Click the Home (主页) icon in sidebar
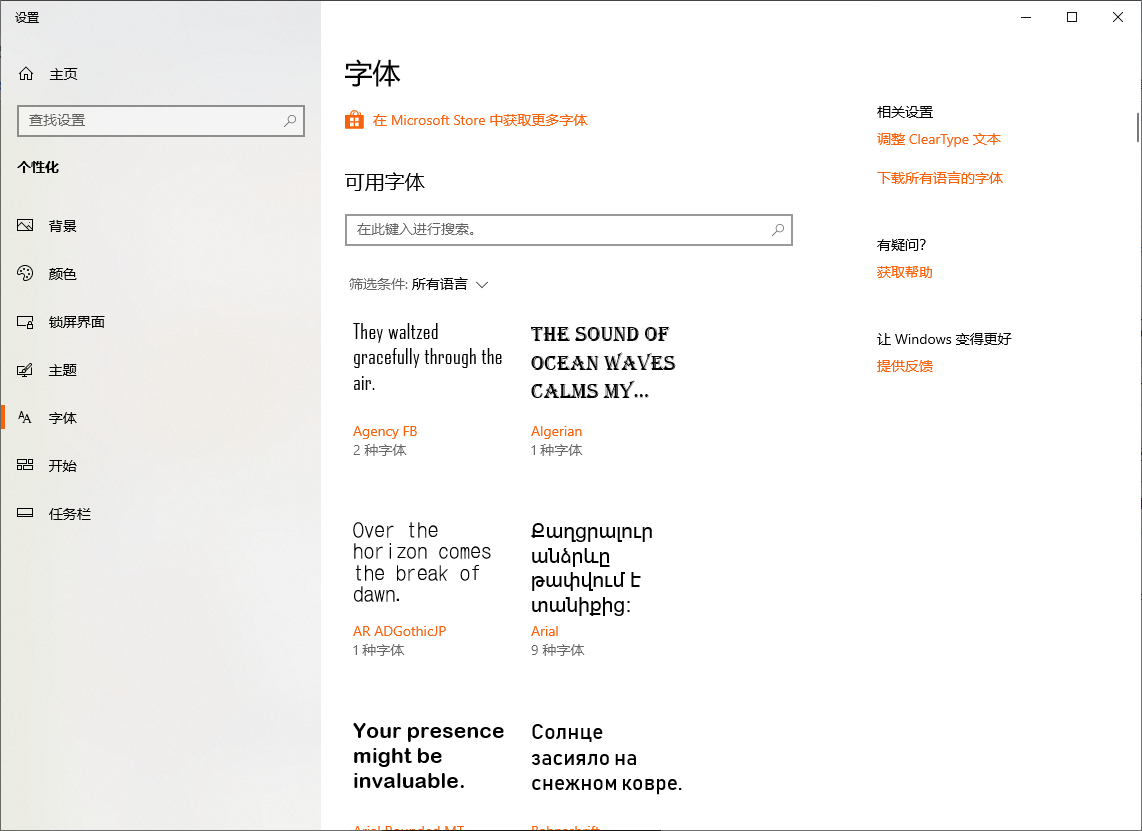The image size is (1142, 831). [x=26, y=74]
